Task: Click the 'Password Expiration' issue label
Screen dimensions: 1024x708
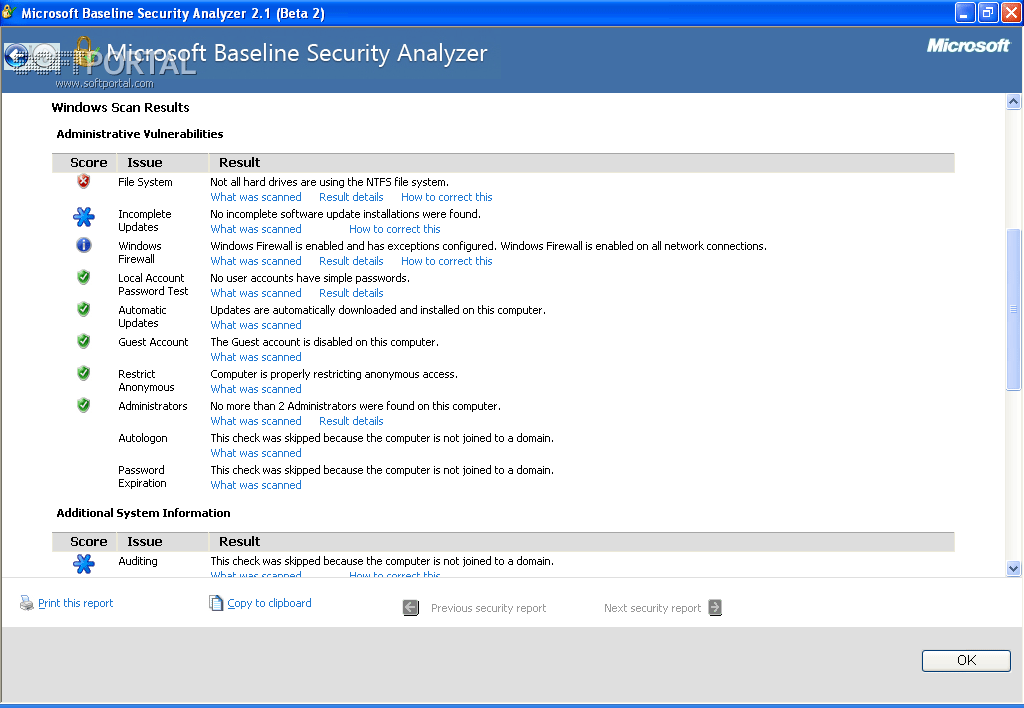Action: tap(142, 477)
